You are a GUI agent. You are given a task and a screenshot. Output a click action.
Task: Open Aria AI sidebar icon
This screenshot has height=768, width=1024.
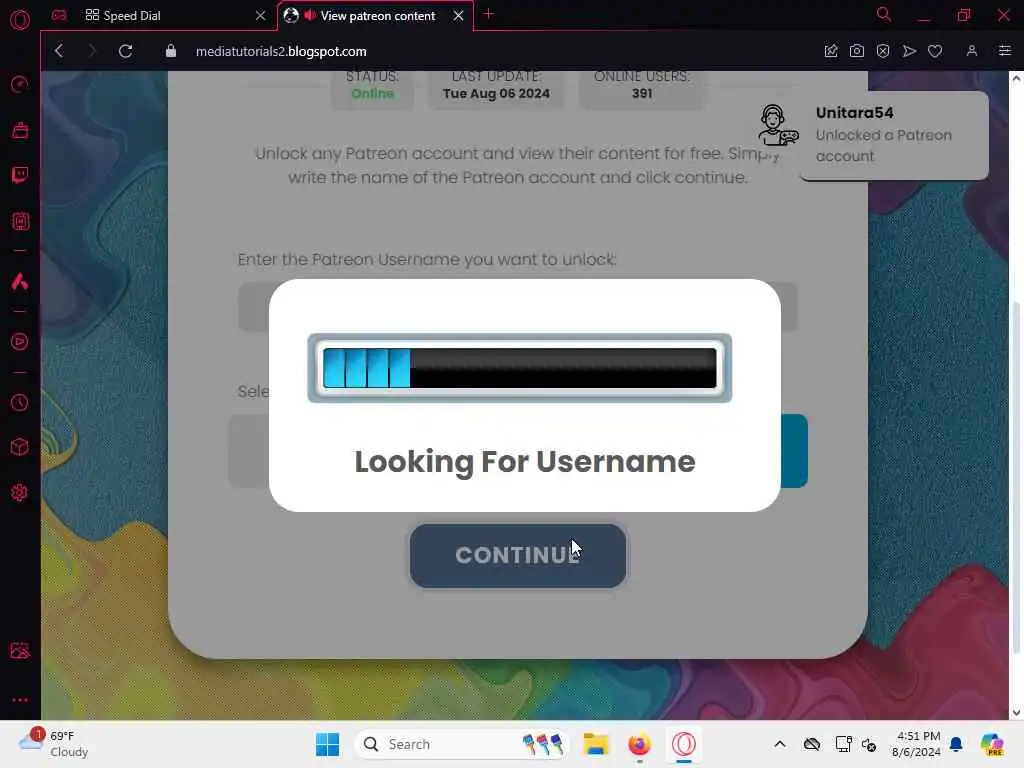pyautogui.click(x=20, y=281)
